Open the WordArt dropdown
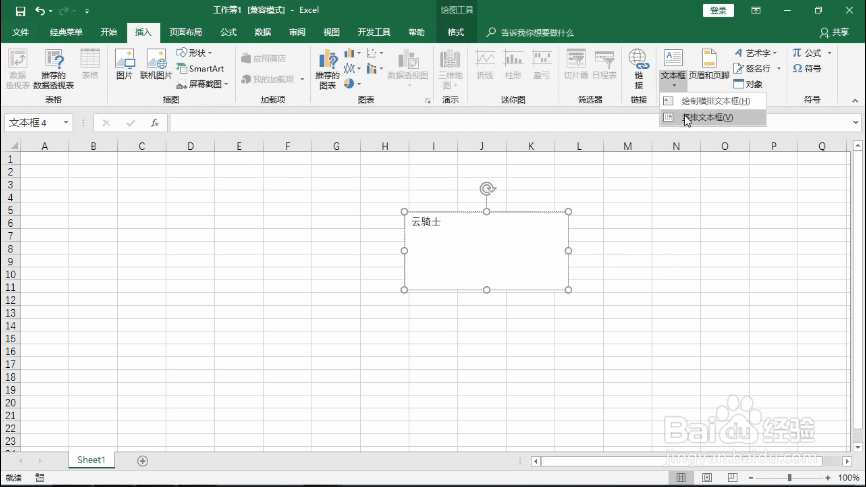 tap(755, 53)
